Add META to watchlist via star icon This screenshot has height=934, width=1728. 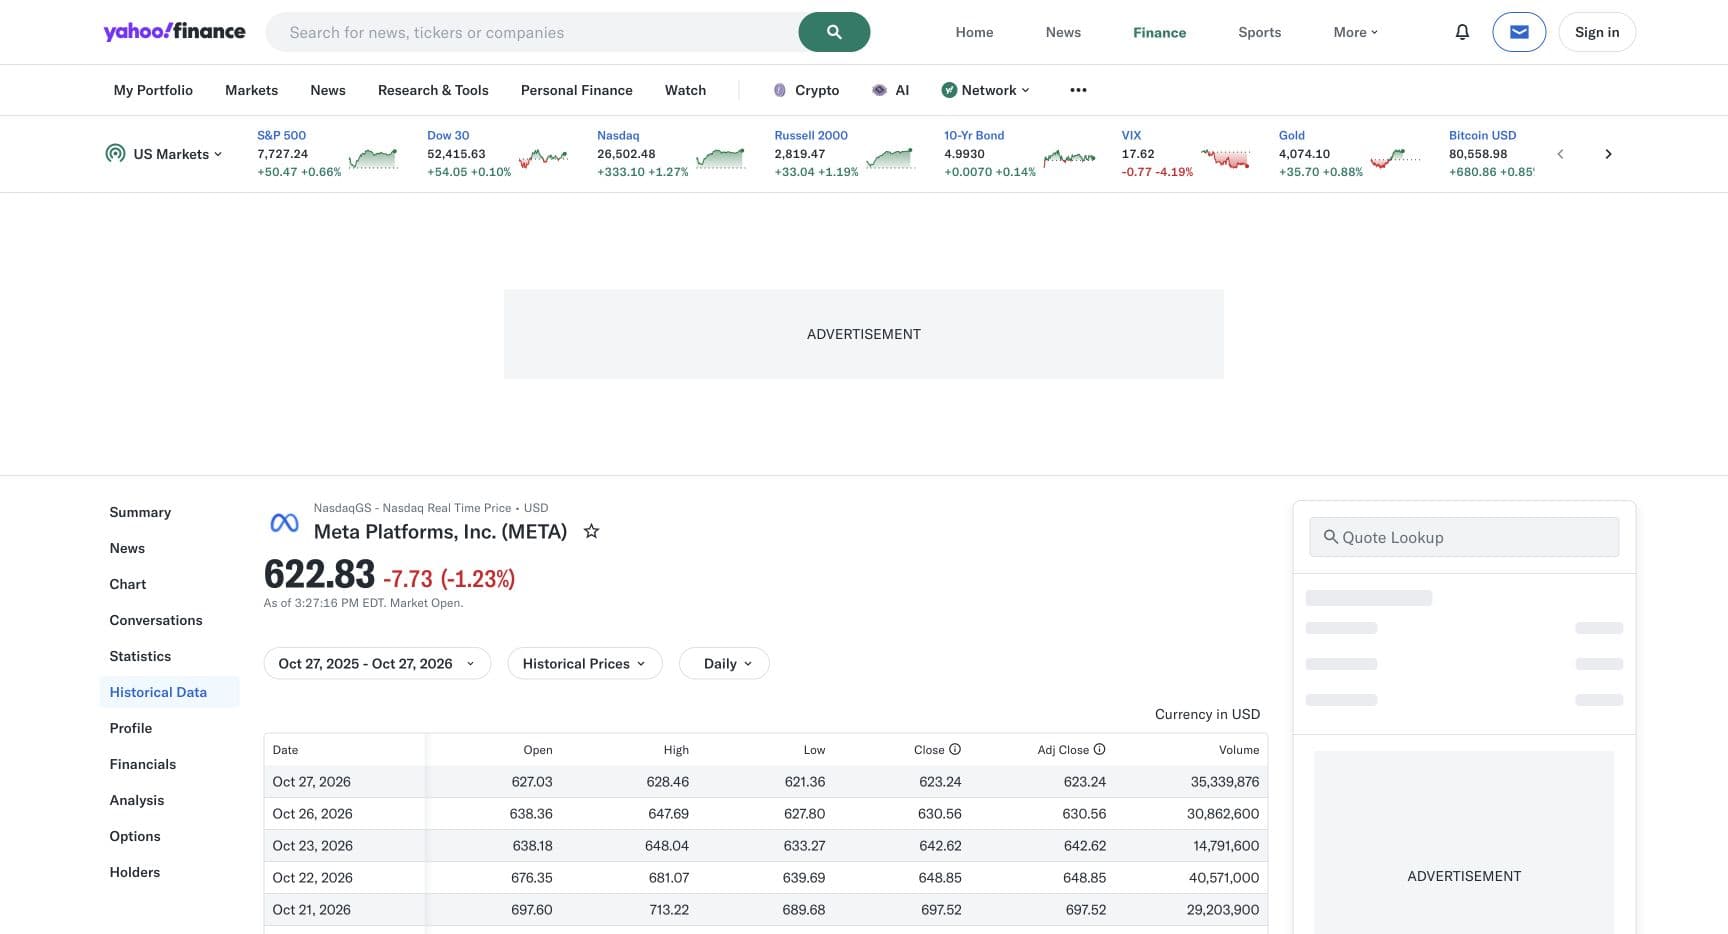(591, 531)
